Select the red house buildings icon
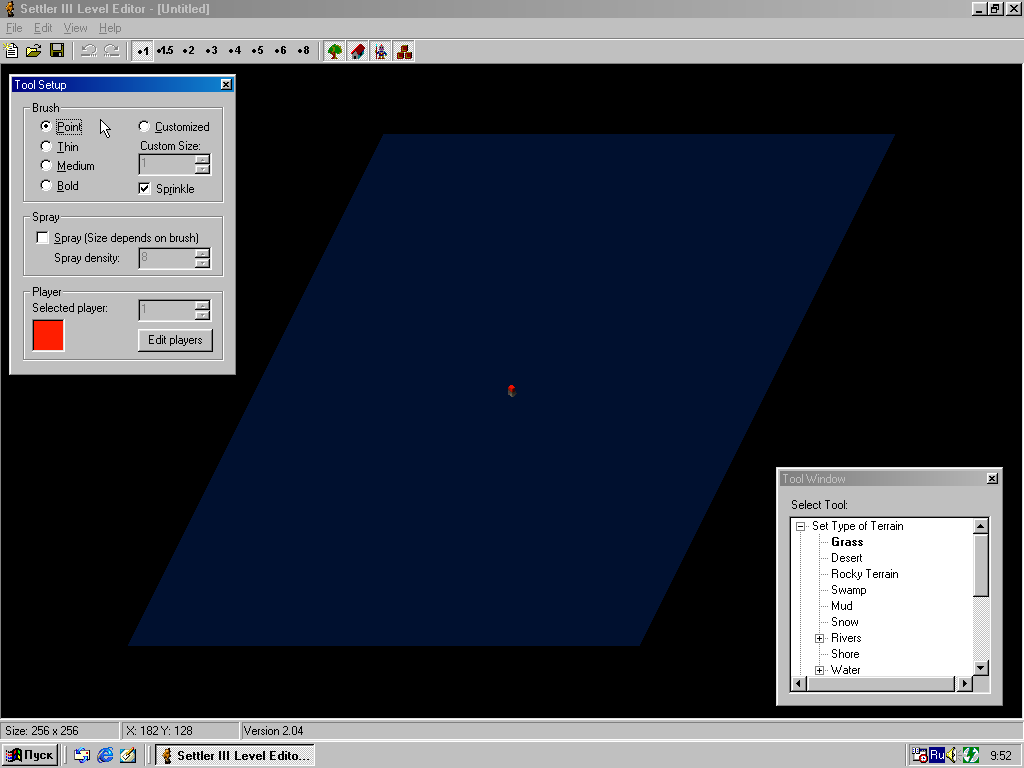 tap(358, 51)
